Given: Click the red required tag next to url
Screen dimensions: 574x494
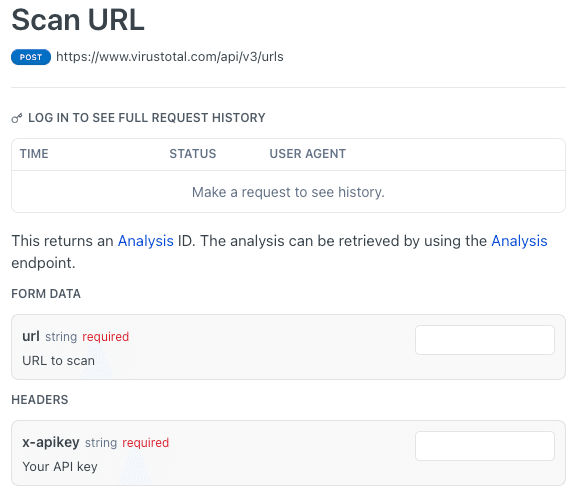Looking at the screenshot, I should click(105, 337).
